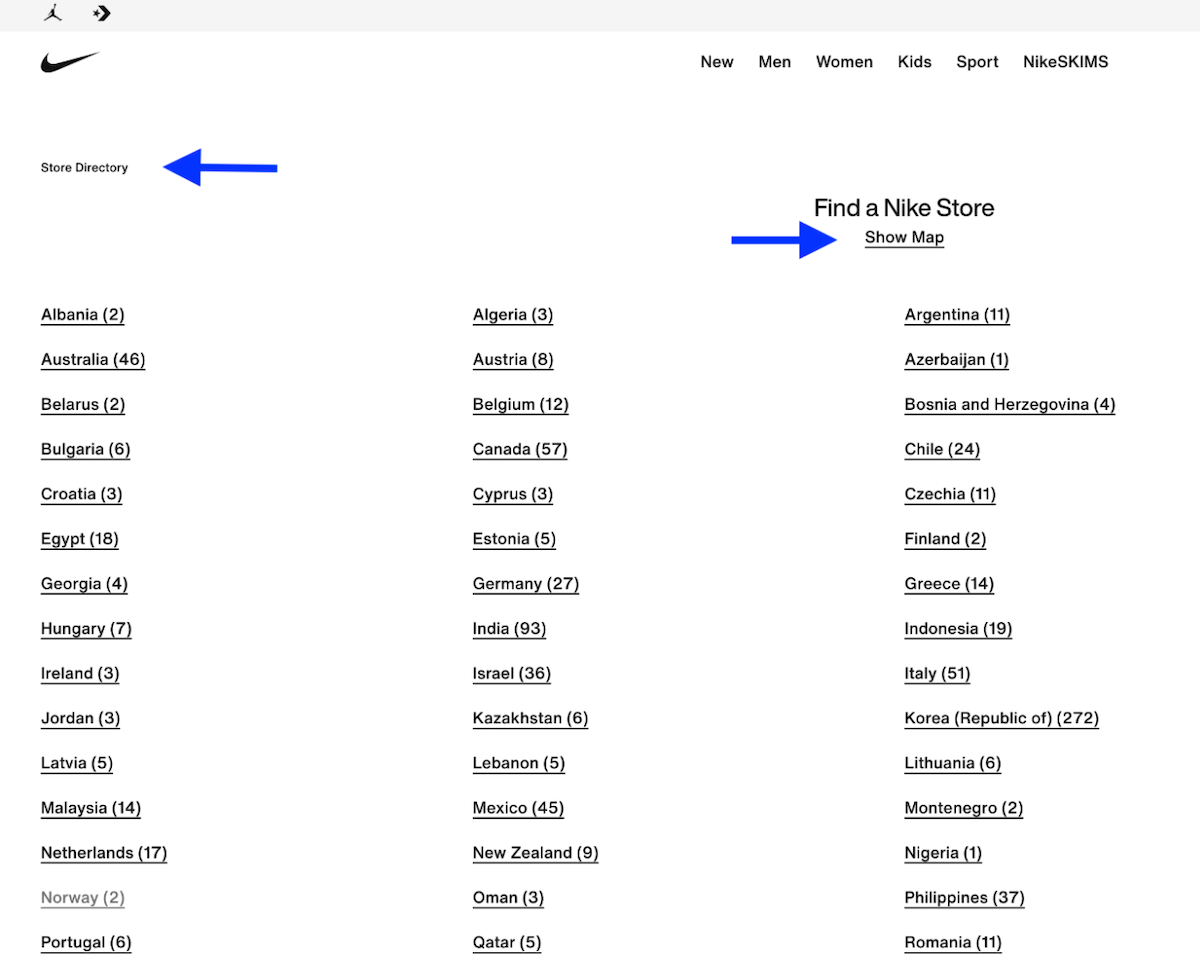Open Israel store directory

[x=512, y=673]
